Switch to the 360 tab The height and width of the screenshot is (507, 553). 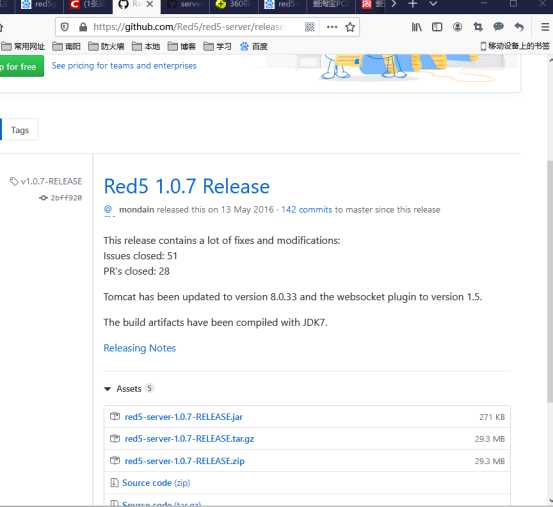(233, 5)
